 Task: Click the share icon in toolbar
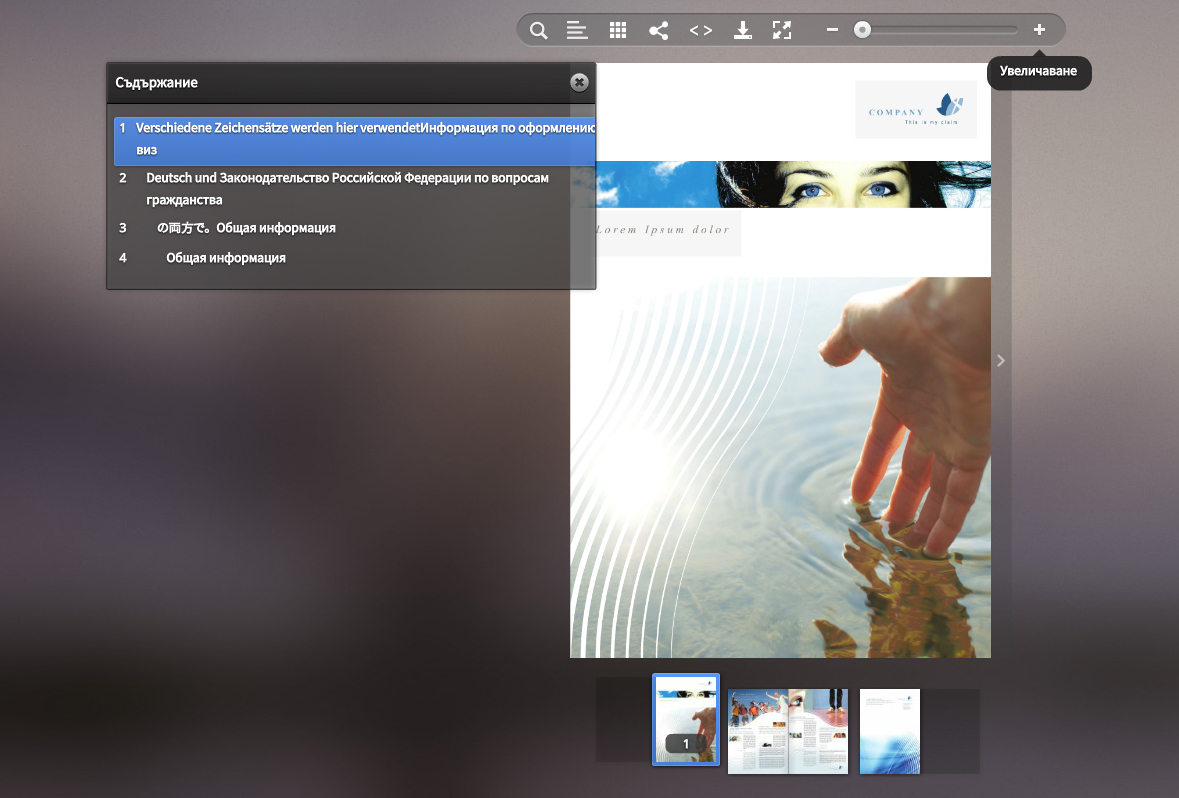pos(658,30)
